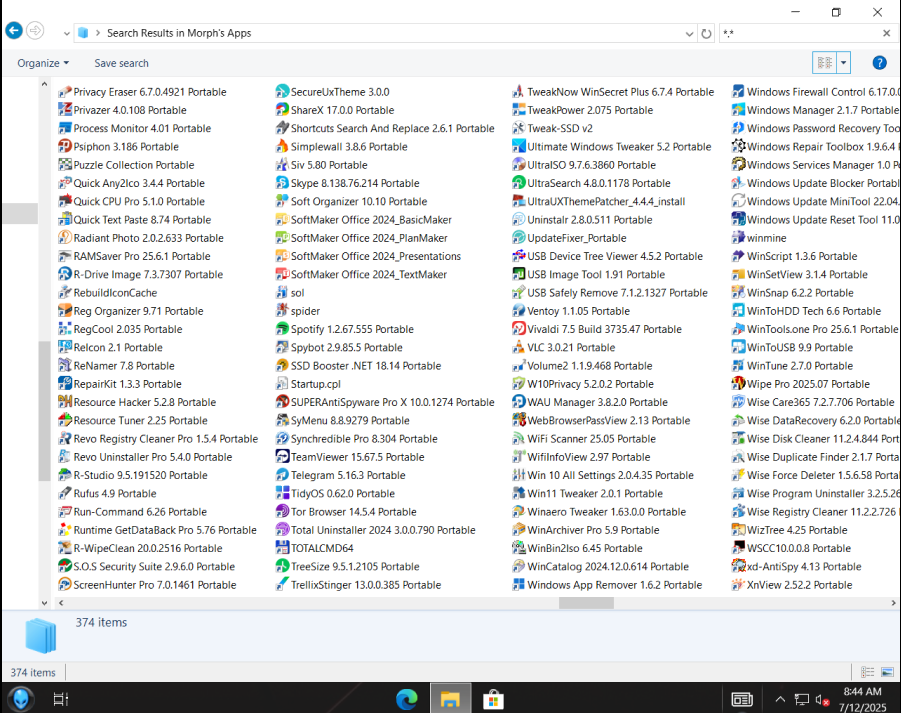The width and height of the screenshot is (901, 713).
Task: Select the Wipe Pro 2025.07 Portable icon
Action: pyautogui.click(x=738, y=384)
